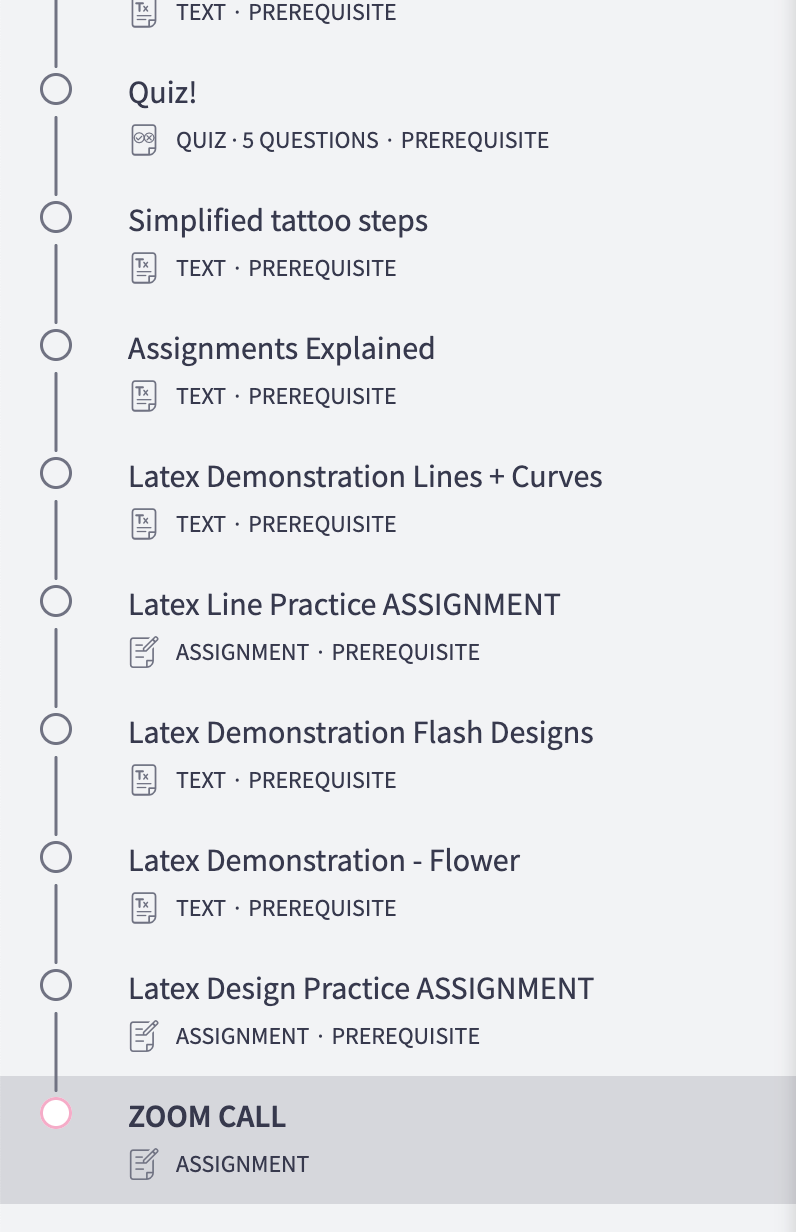Click text icon under Latex Demonstration Flash Designs
Viewport: 796px width, 1232px height.
pyautogui.click(x=144, y=780)
